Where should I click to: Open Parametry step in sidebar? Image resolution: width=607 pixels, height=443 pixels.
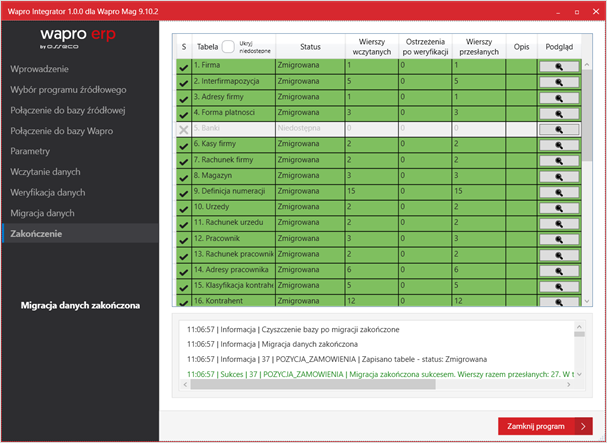point(30,152)
